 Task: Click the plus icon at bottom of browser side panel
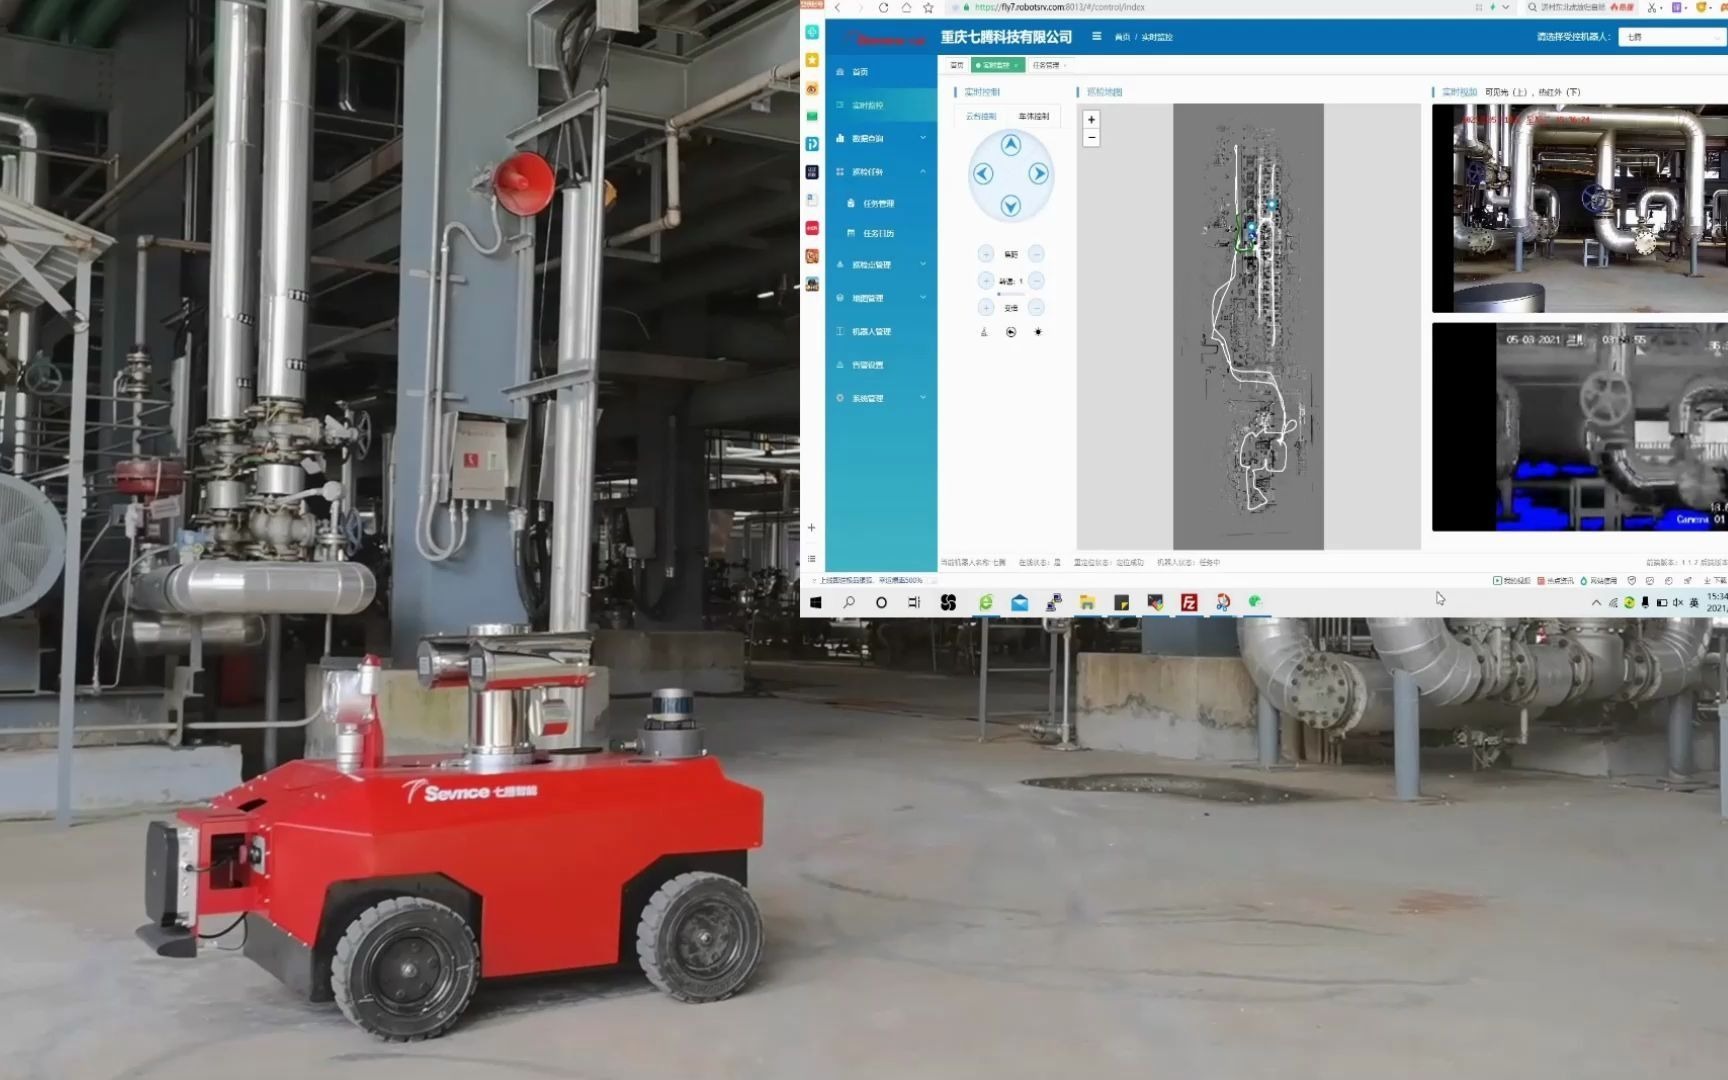(x=812, y=527)
